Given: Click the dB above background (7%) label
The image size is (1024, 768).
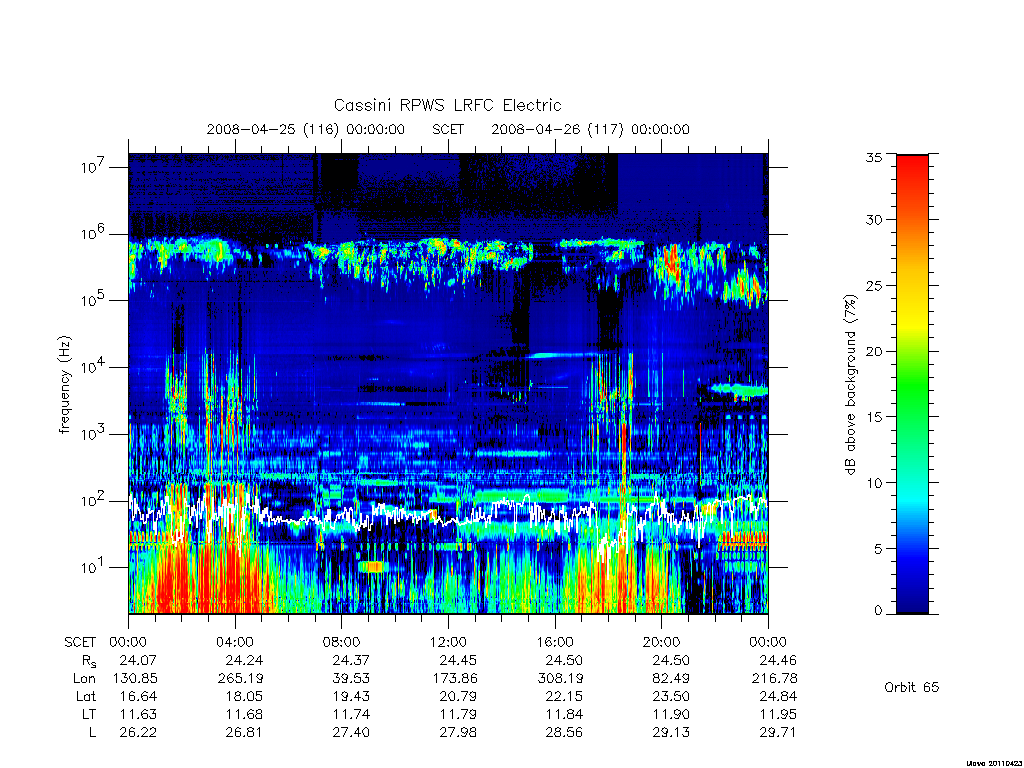Looking at the screenshot, I should tap(850, 384).
